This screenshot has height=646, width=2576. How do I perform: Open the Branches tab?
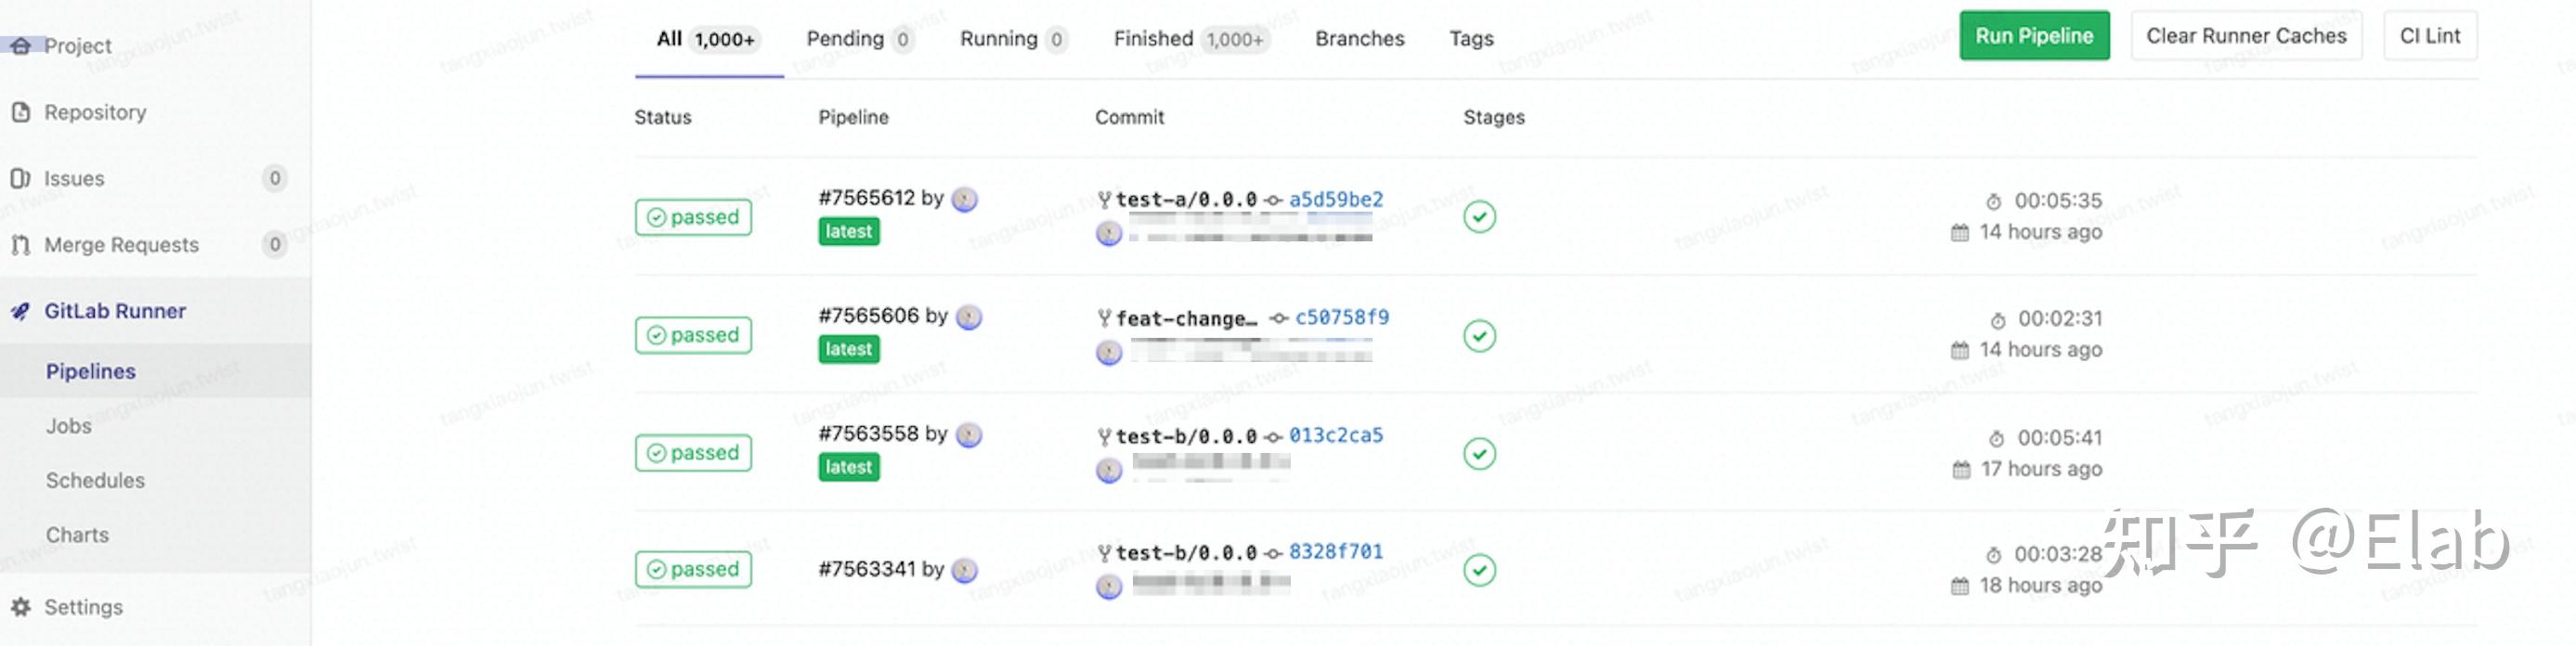(1360, 38)
